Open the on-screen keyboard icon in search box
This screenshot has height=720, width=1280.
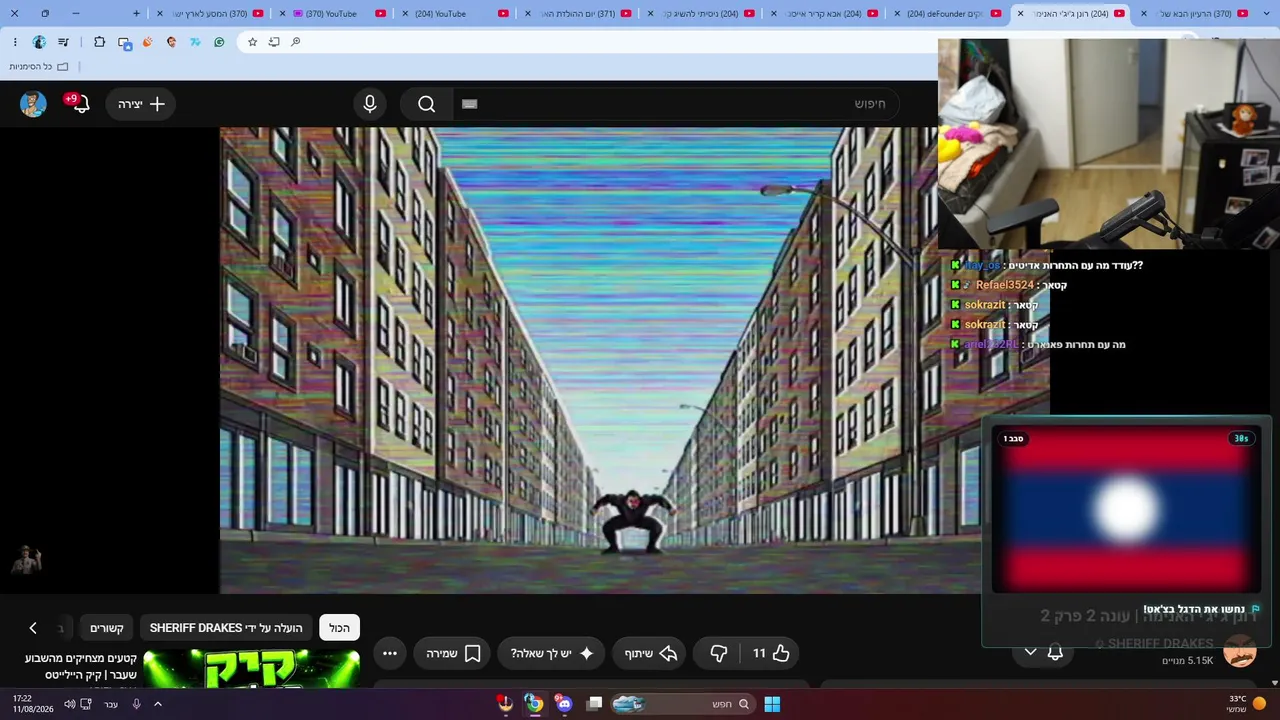click(470, 104)
